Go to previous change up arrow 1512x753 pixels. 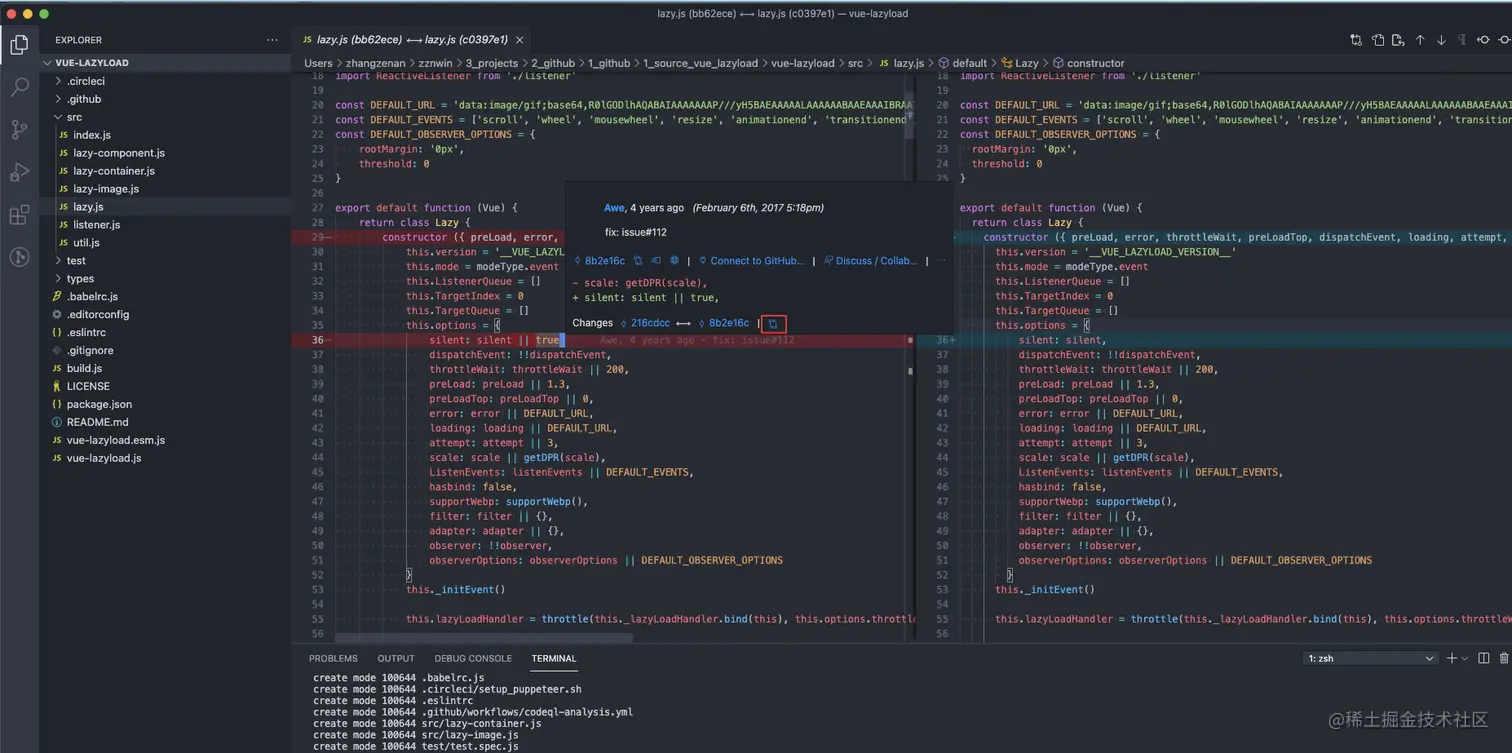click(1420, 40)
